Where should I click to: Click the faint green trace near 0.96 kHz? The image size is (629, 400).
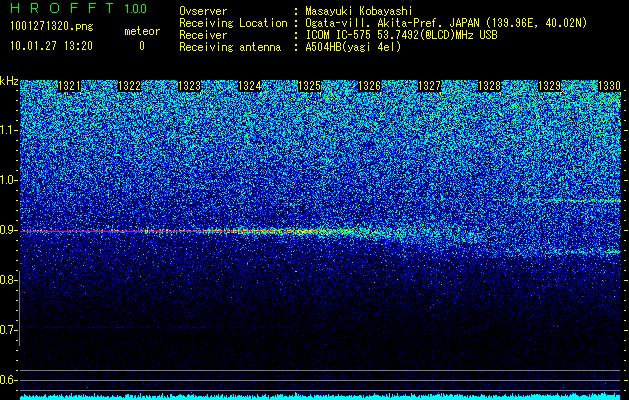(x=578, y=200)
